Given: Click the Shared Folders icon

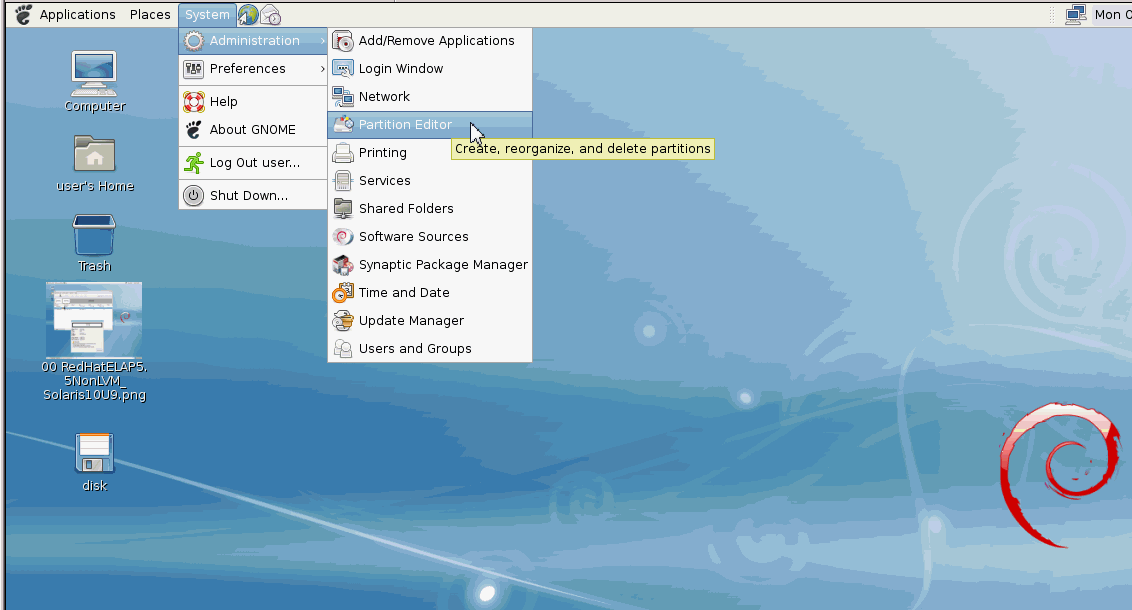Looking at the screenshot, I should pyautogui.click(x=343, y=209).
